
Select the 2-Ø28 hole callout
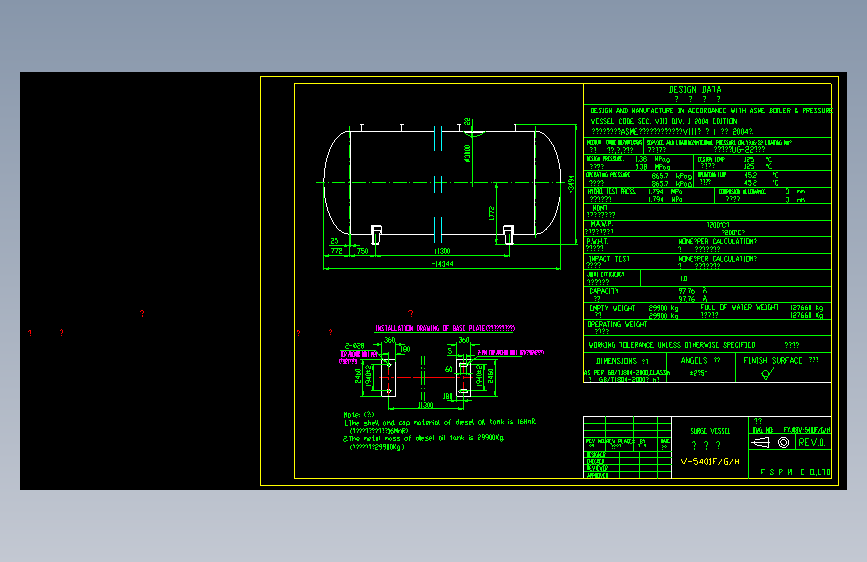click(x=354, y=346)
